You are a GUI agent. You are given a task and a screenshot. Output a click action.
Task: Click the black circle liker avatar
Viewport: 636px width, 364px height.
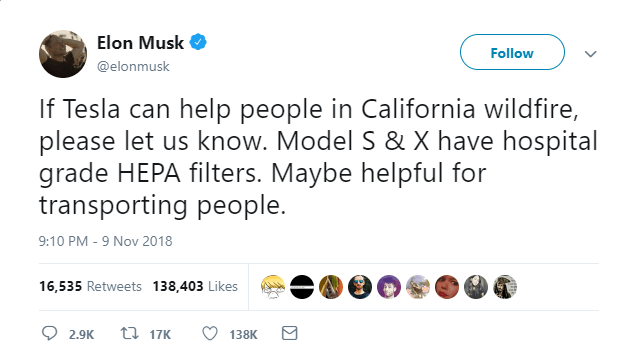[302, 287]
